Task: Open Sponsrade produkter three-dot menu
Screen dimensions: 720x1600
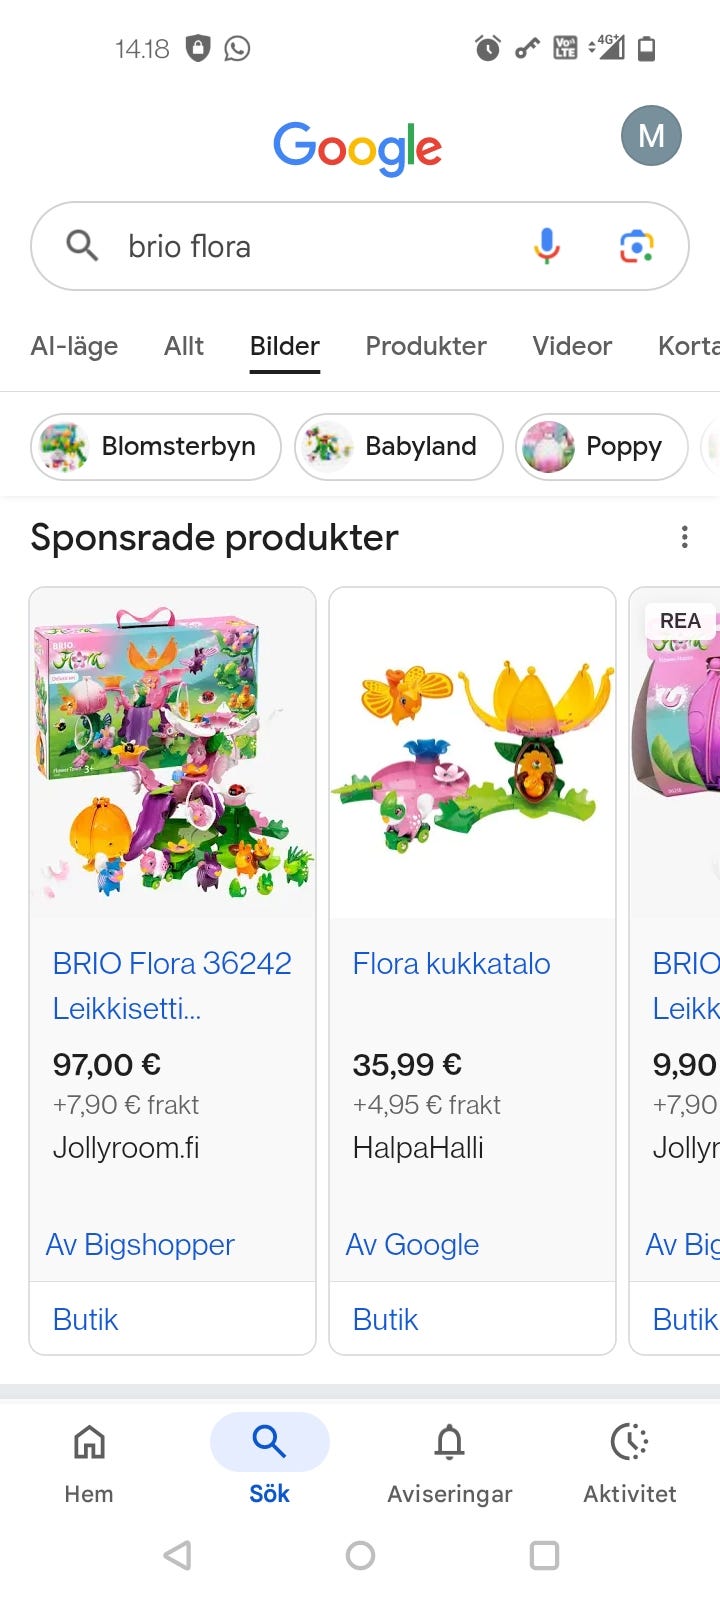Action: (x=684, y=538)
